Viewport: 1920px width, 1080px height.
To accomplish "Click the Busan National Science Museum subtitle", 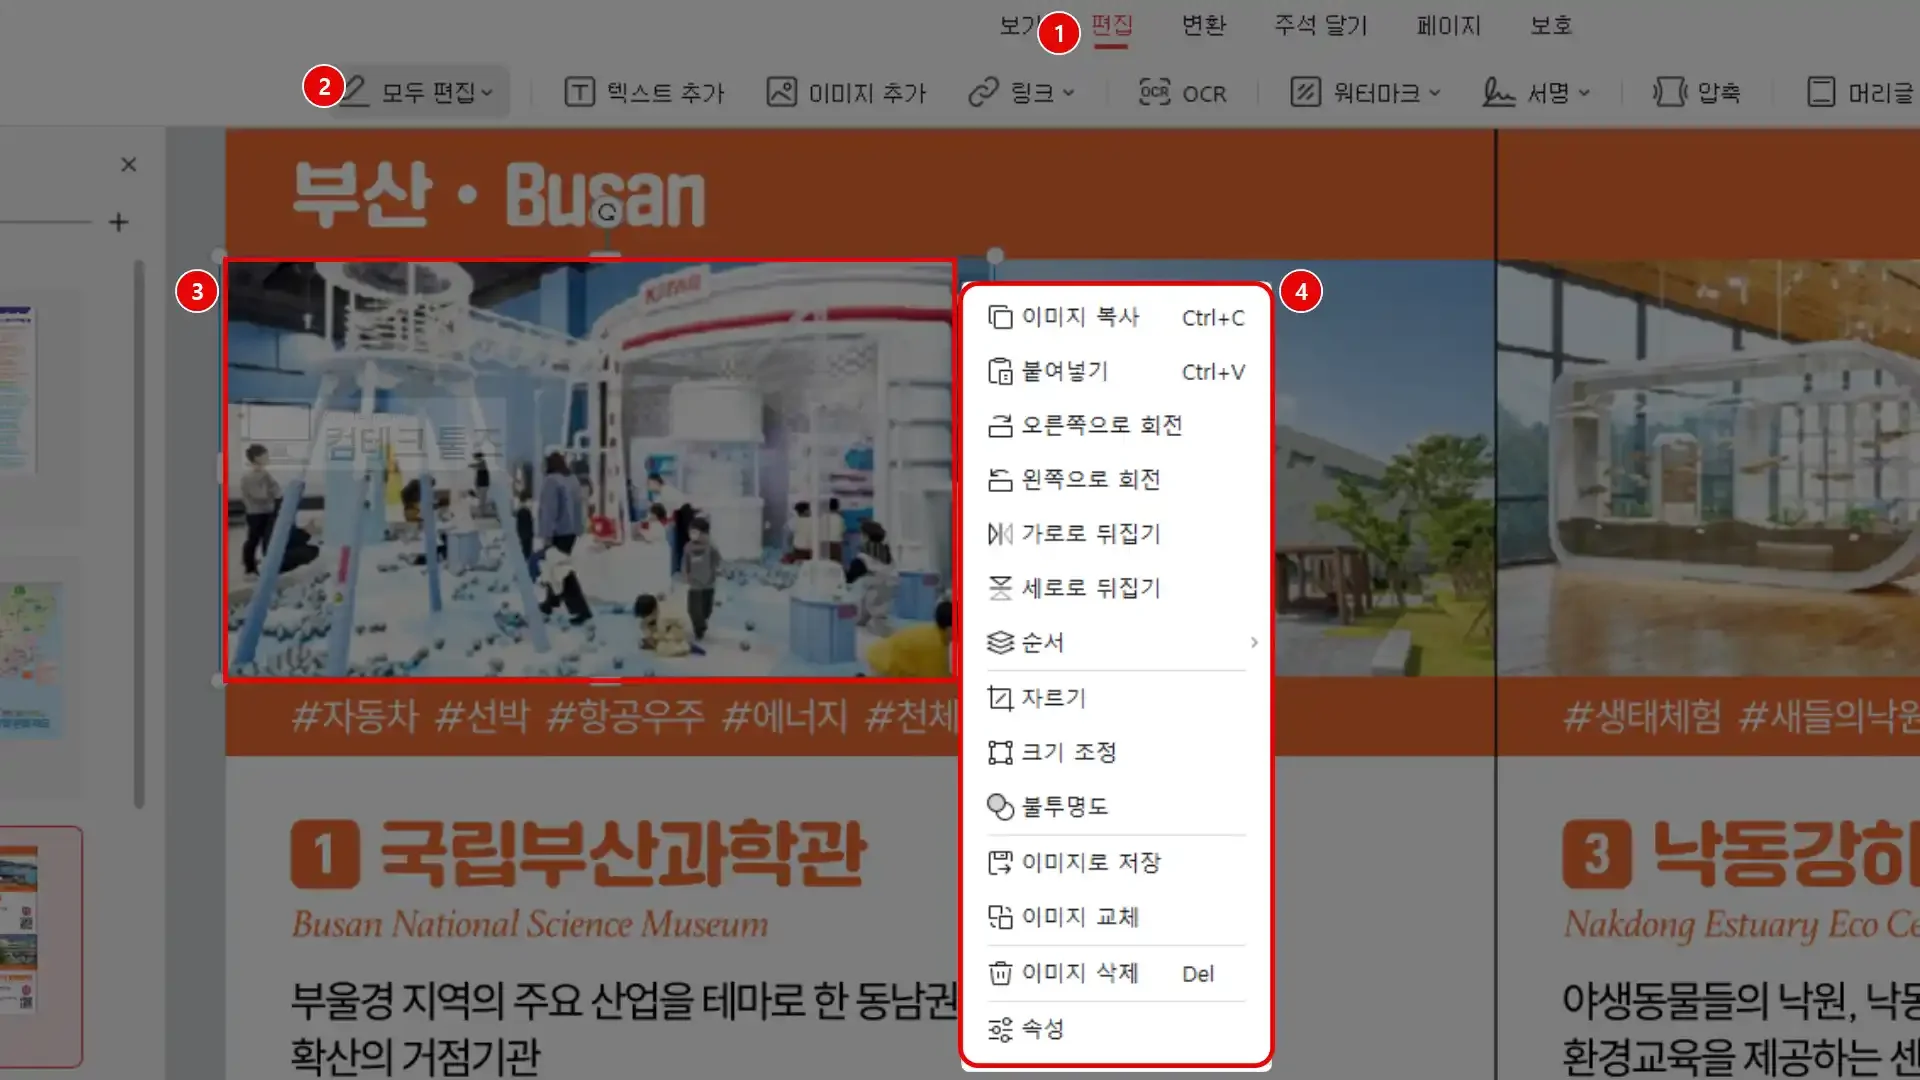I will tap(530, 924).
